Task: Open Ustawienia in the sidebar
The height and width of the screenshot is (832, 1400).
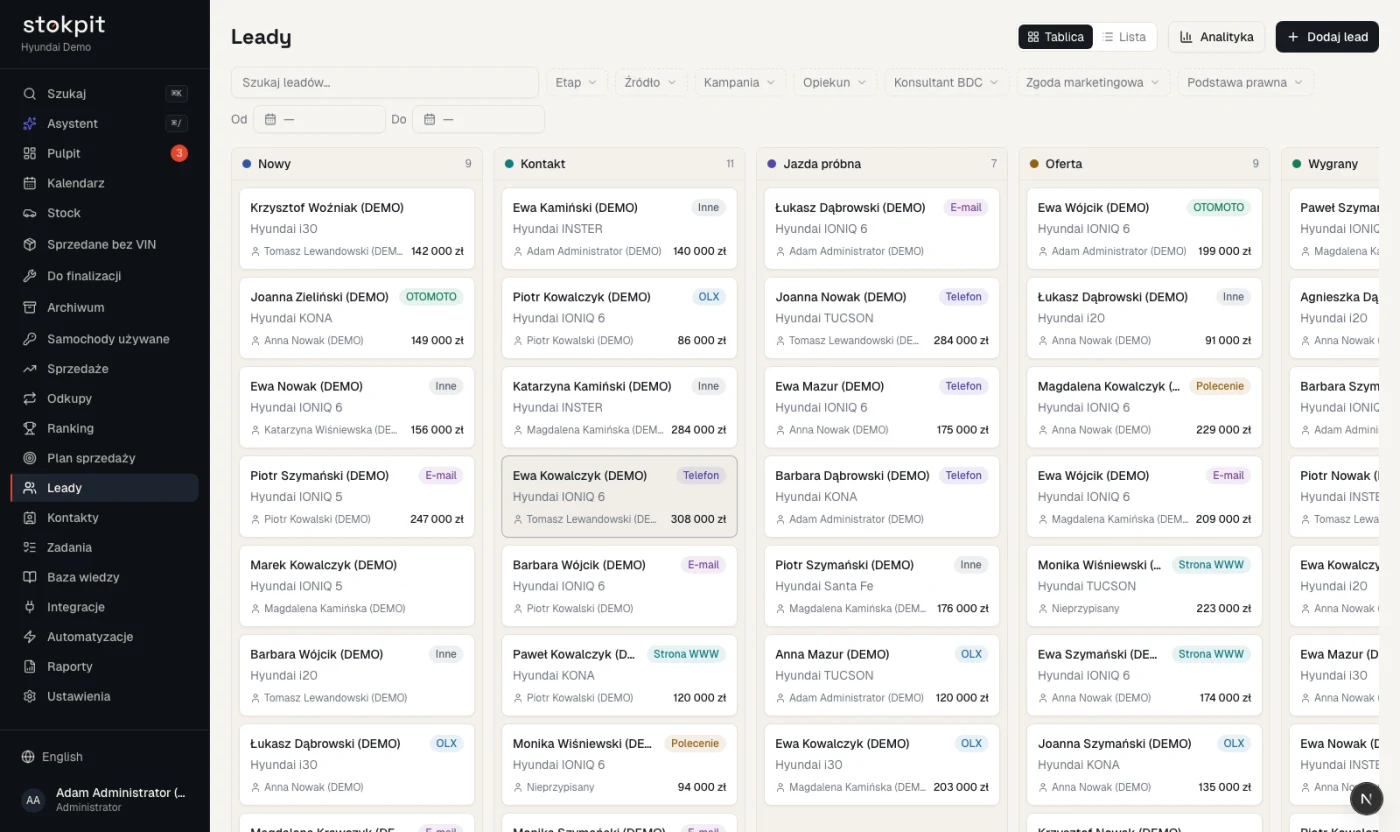Action: click(104, 697)
